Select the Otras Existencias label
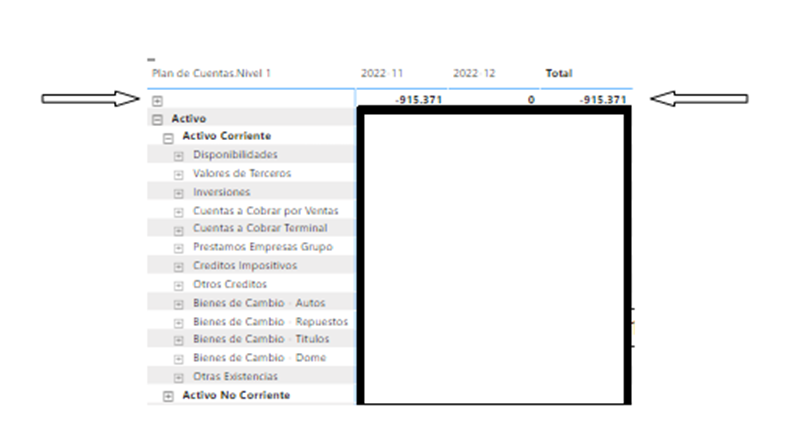Viewport: 796px width, 443px height. [x=236, y=377]
